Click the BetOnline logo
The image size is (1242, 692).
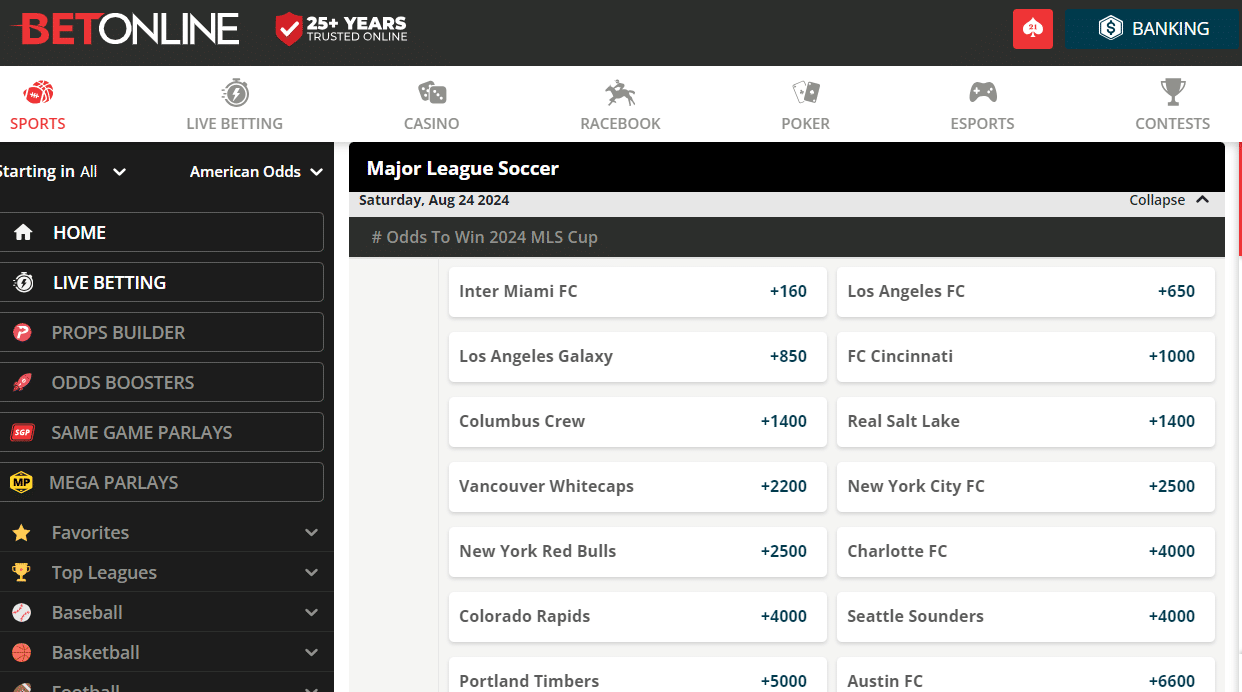125,29
